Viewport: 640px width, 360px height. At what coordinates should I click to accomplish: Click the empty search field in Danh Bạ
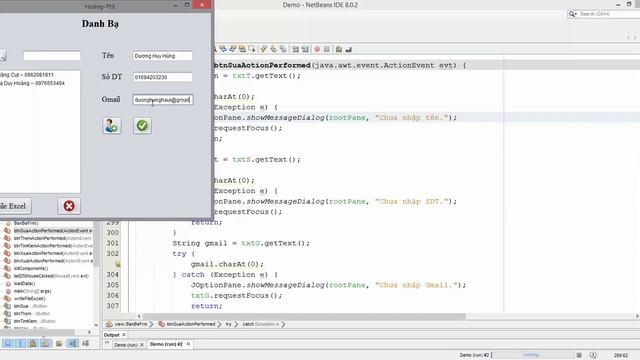(x=52, y=56)
